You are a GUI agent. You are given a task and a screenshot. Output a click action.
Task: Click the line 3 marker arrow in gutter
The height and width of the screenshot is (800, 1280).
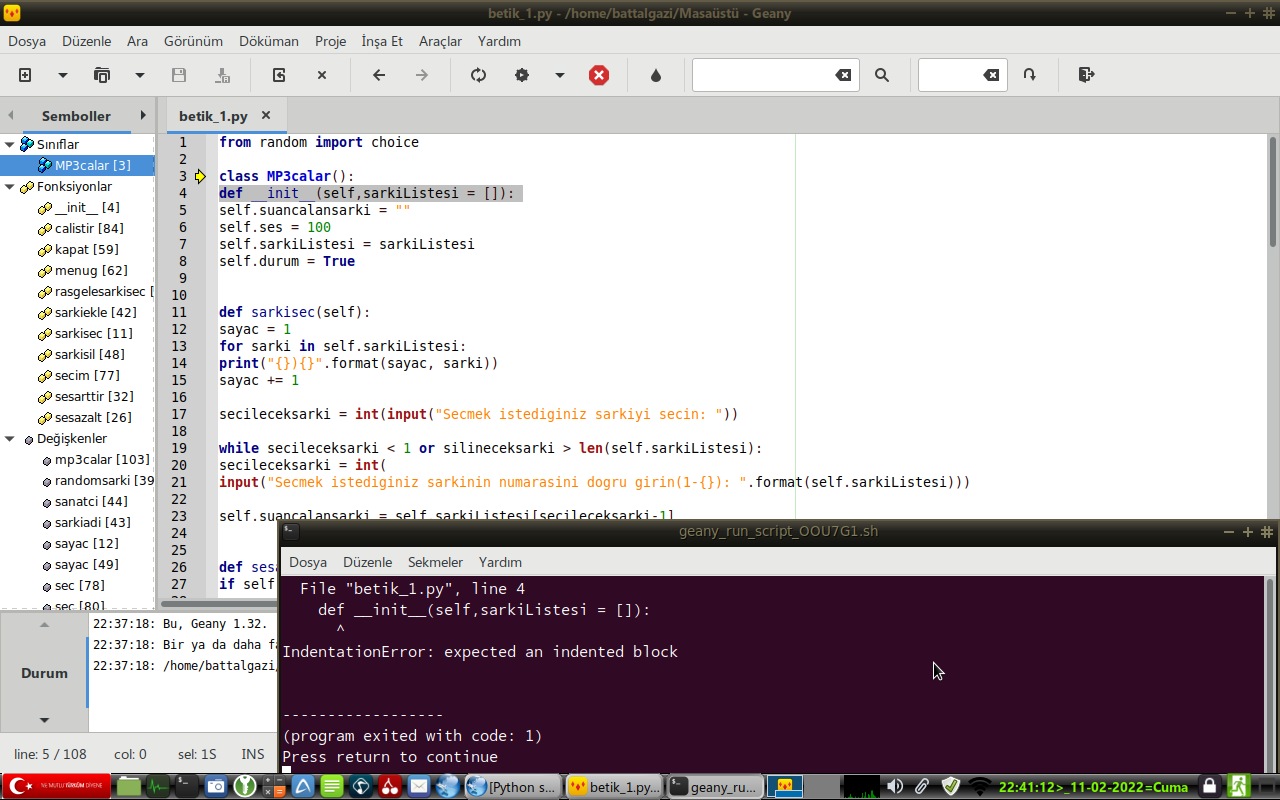click(200, 176)
